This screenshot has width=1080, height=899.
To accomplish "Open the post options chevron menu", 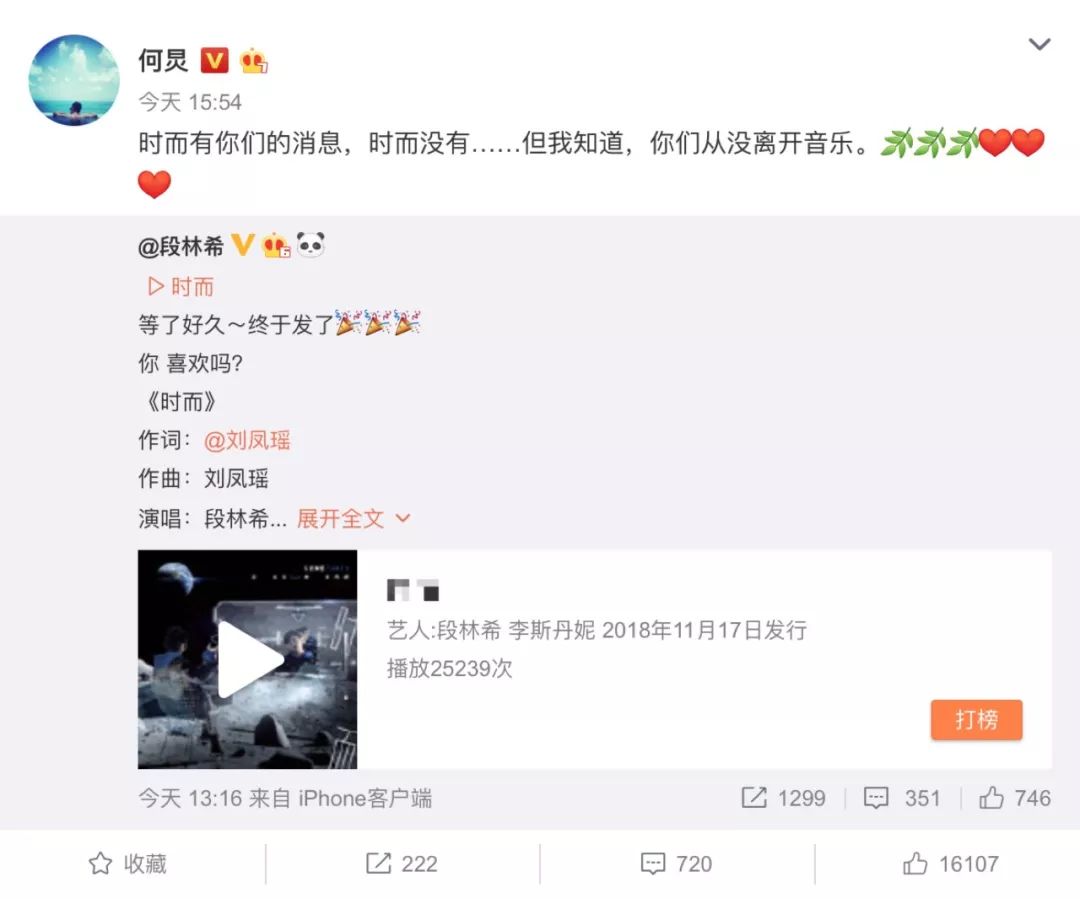I will [x=1039, y=45].
